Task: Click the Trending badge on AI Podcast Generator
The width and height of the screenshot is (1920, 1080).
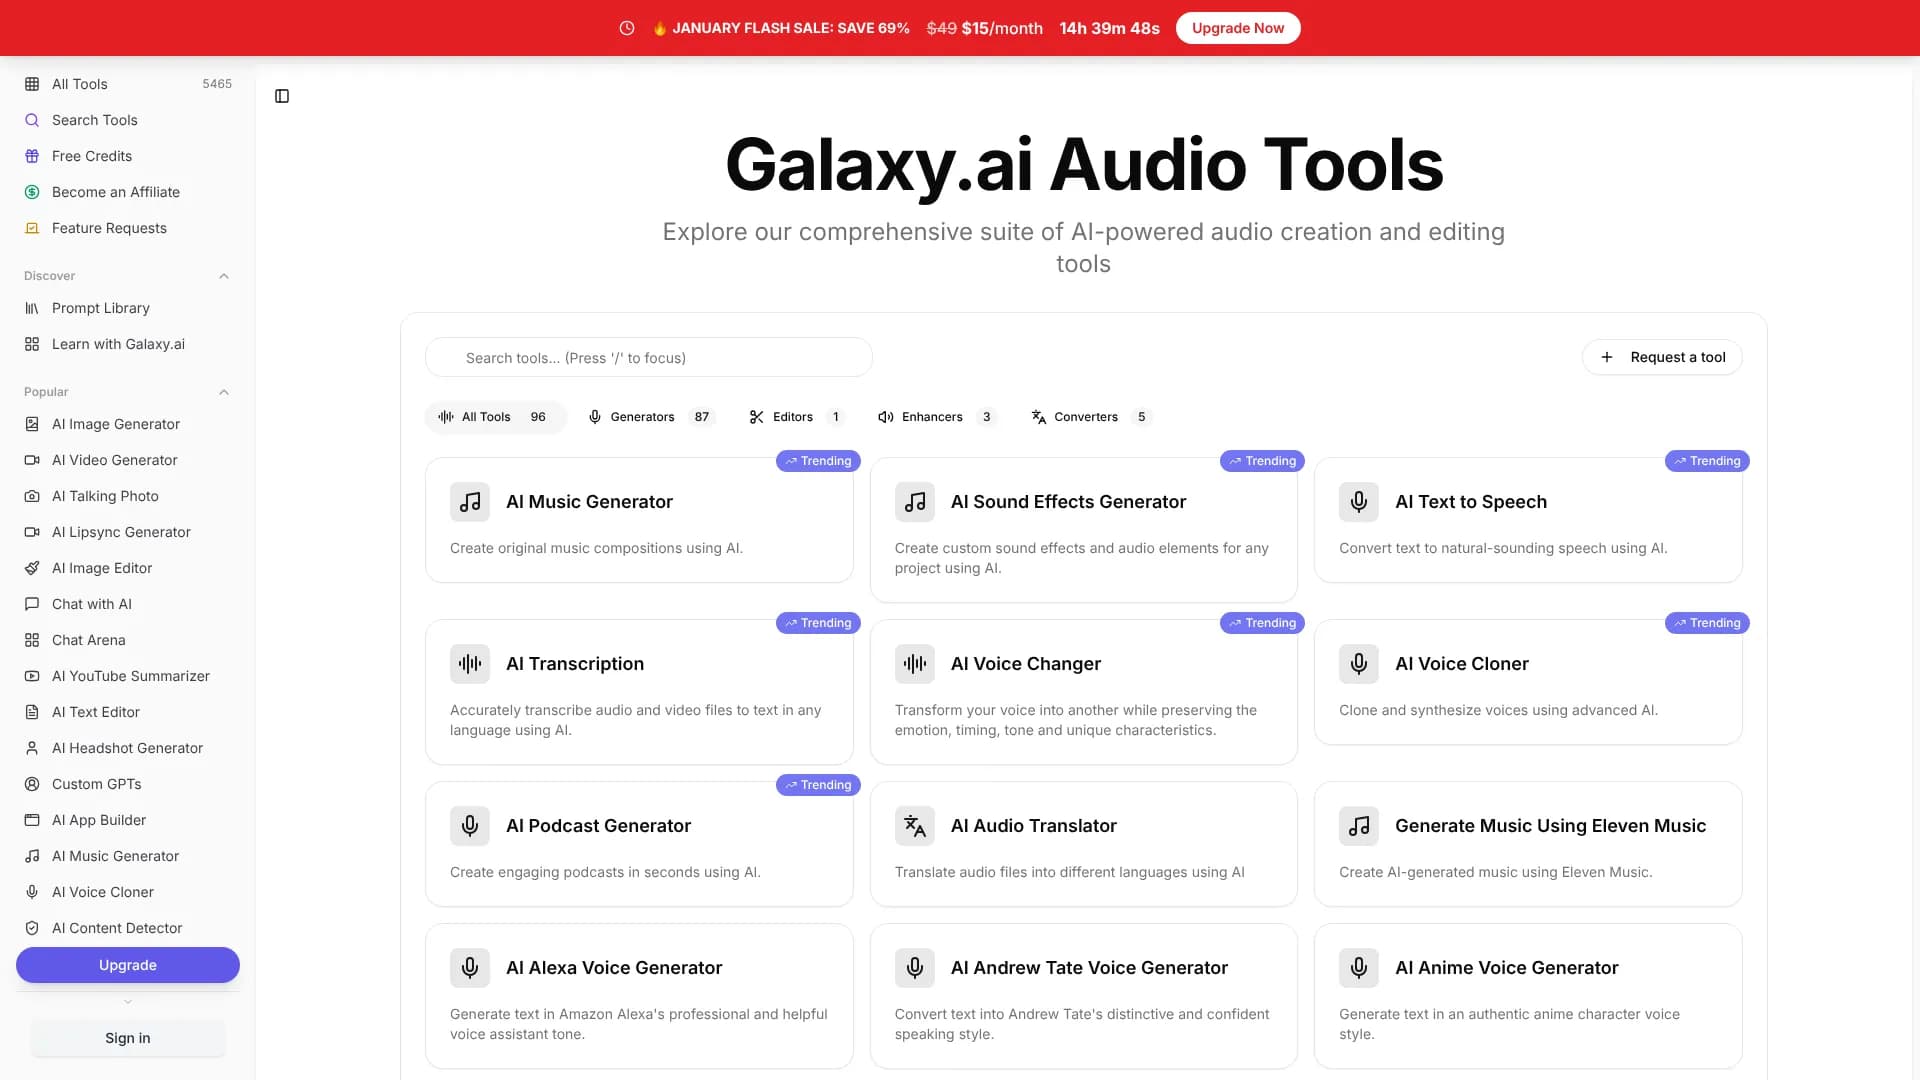Action: (x=818, y=785)
